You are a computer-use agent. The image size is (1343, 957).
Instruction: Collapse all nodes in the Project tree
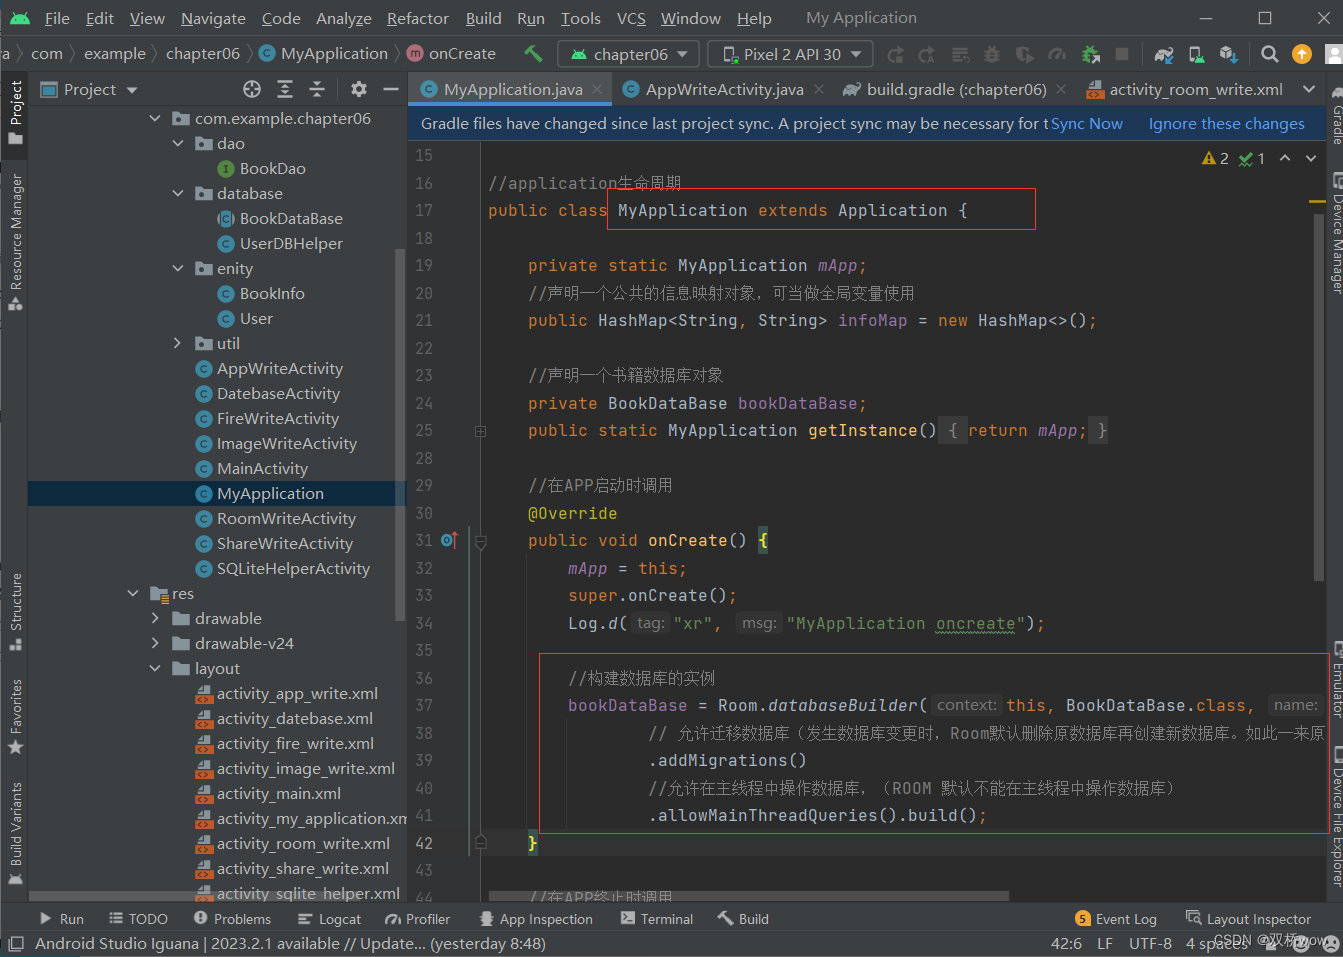[317, 88]
